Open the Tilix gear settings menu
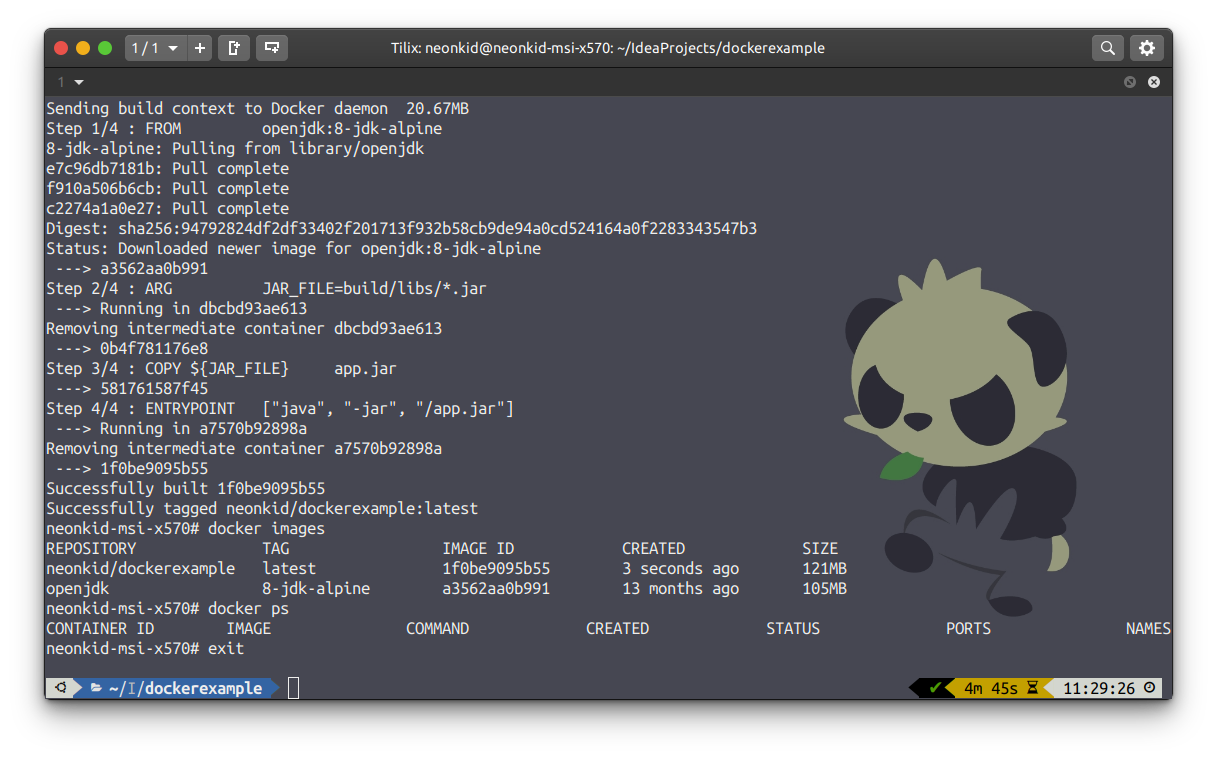This screenshot has width=1217, height=760. [1147, 47]
